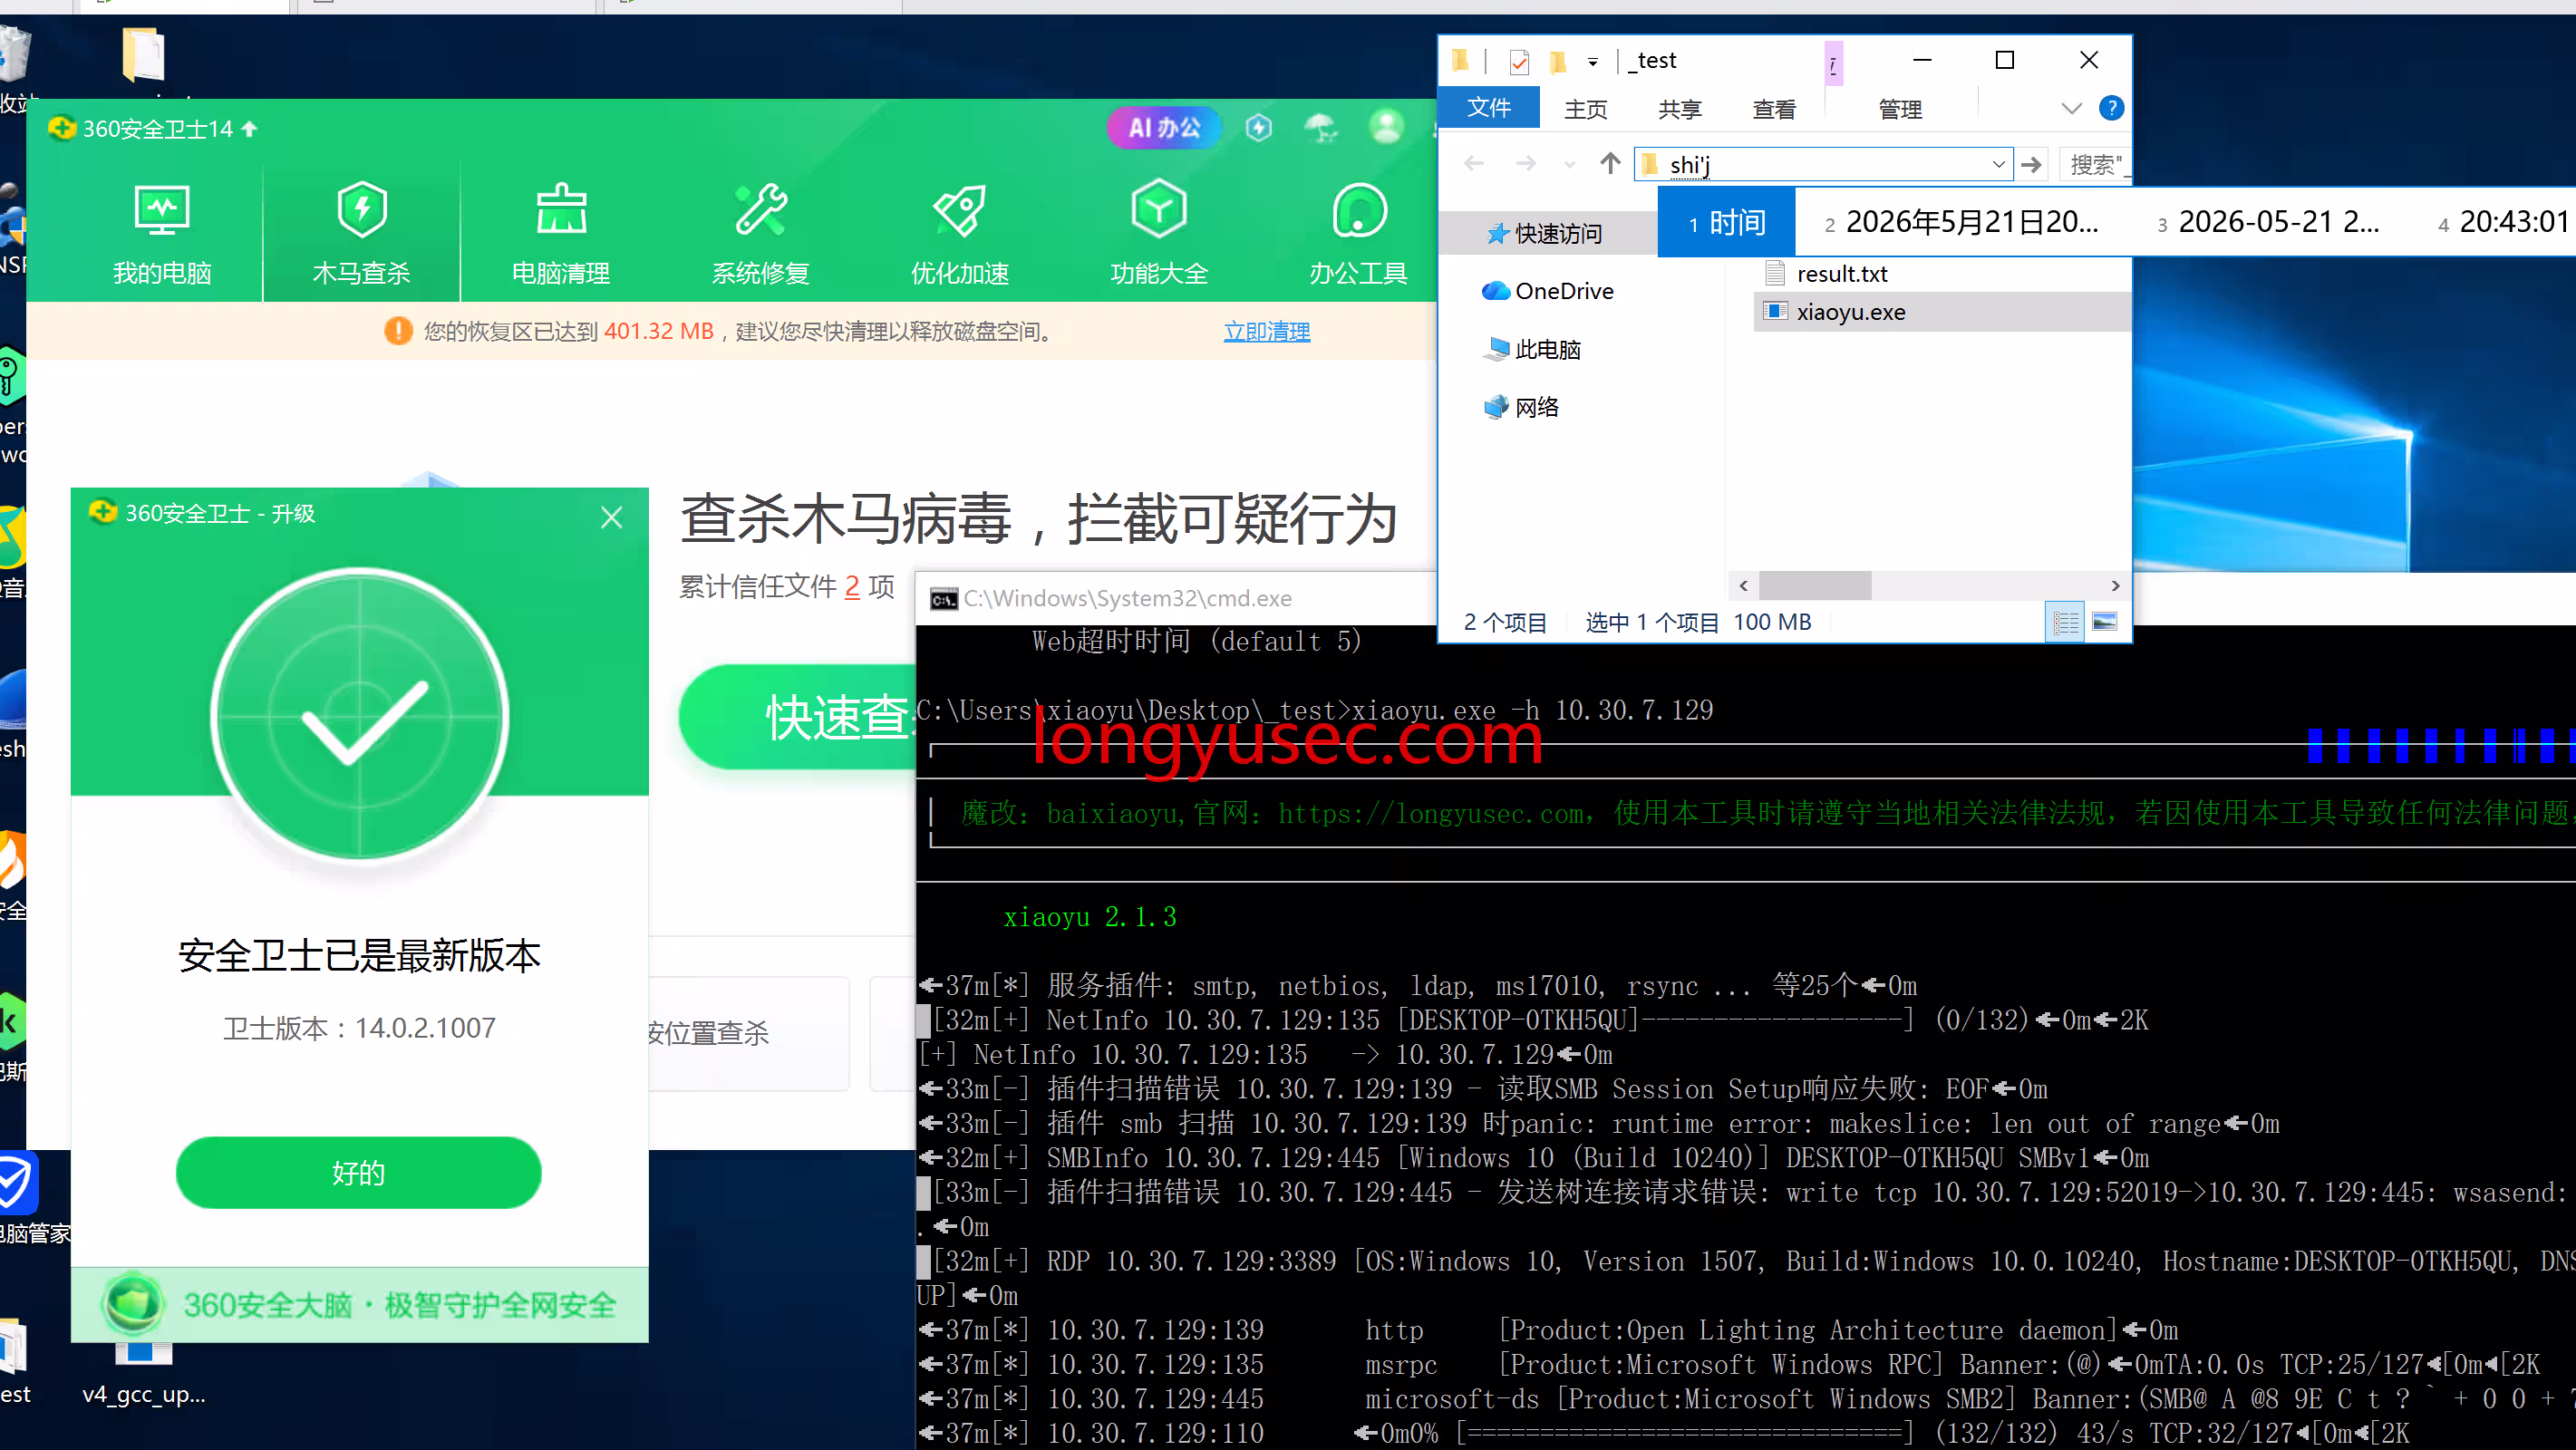Click the AI办公 button
This screenshot has width=2576, height=1450.
(x=1164, y=128)
